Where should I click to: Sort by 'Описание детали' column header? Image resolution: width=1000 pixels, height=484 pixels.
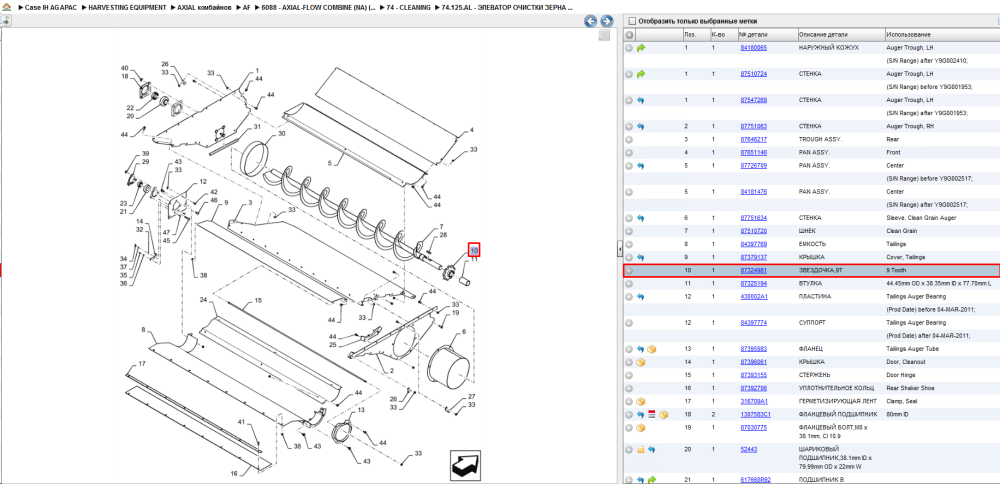[841, 34]
